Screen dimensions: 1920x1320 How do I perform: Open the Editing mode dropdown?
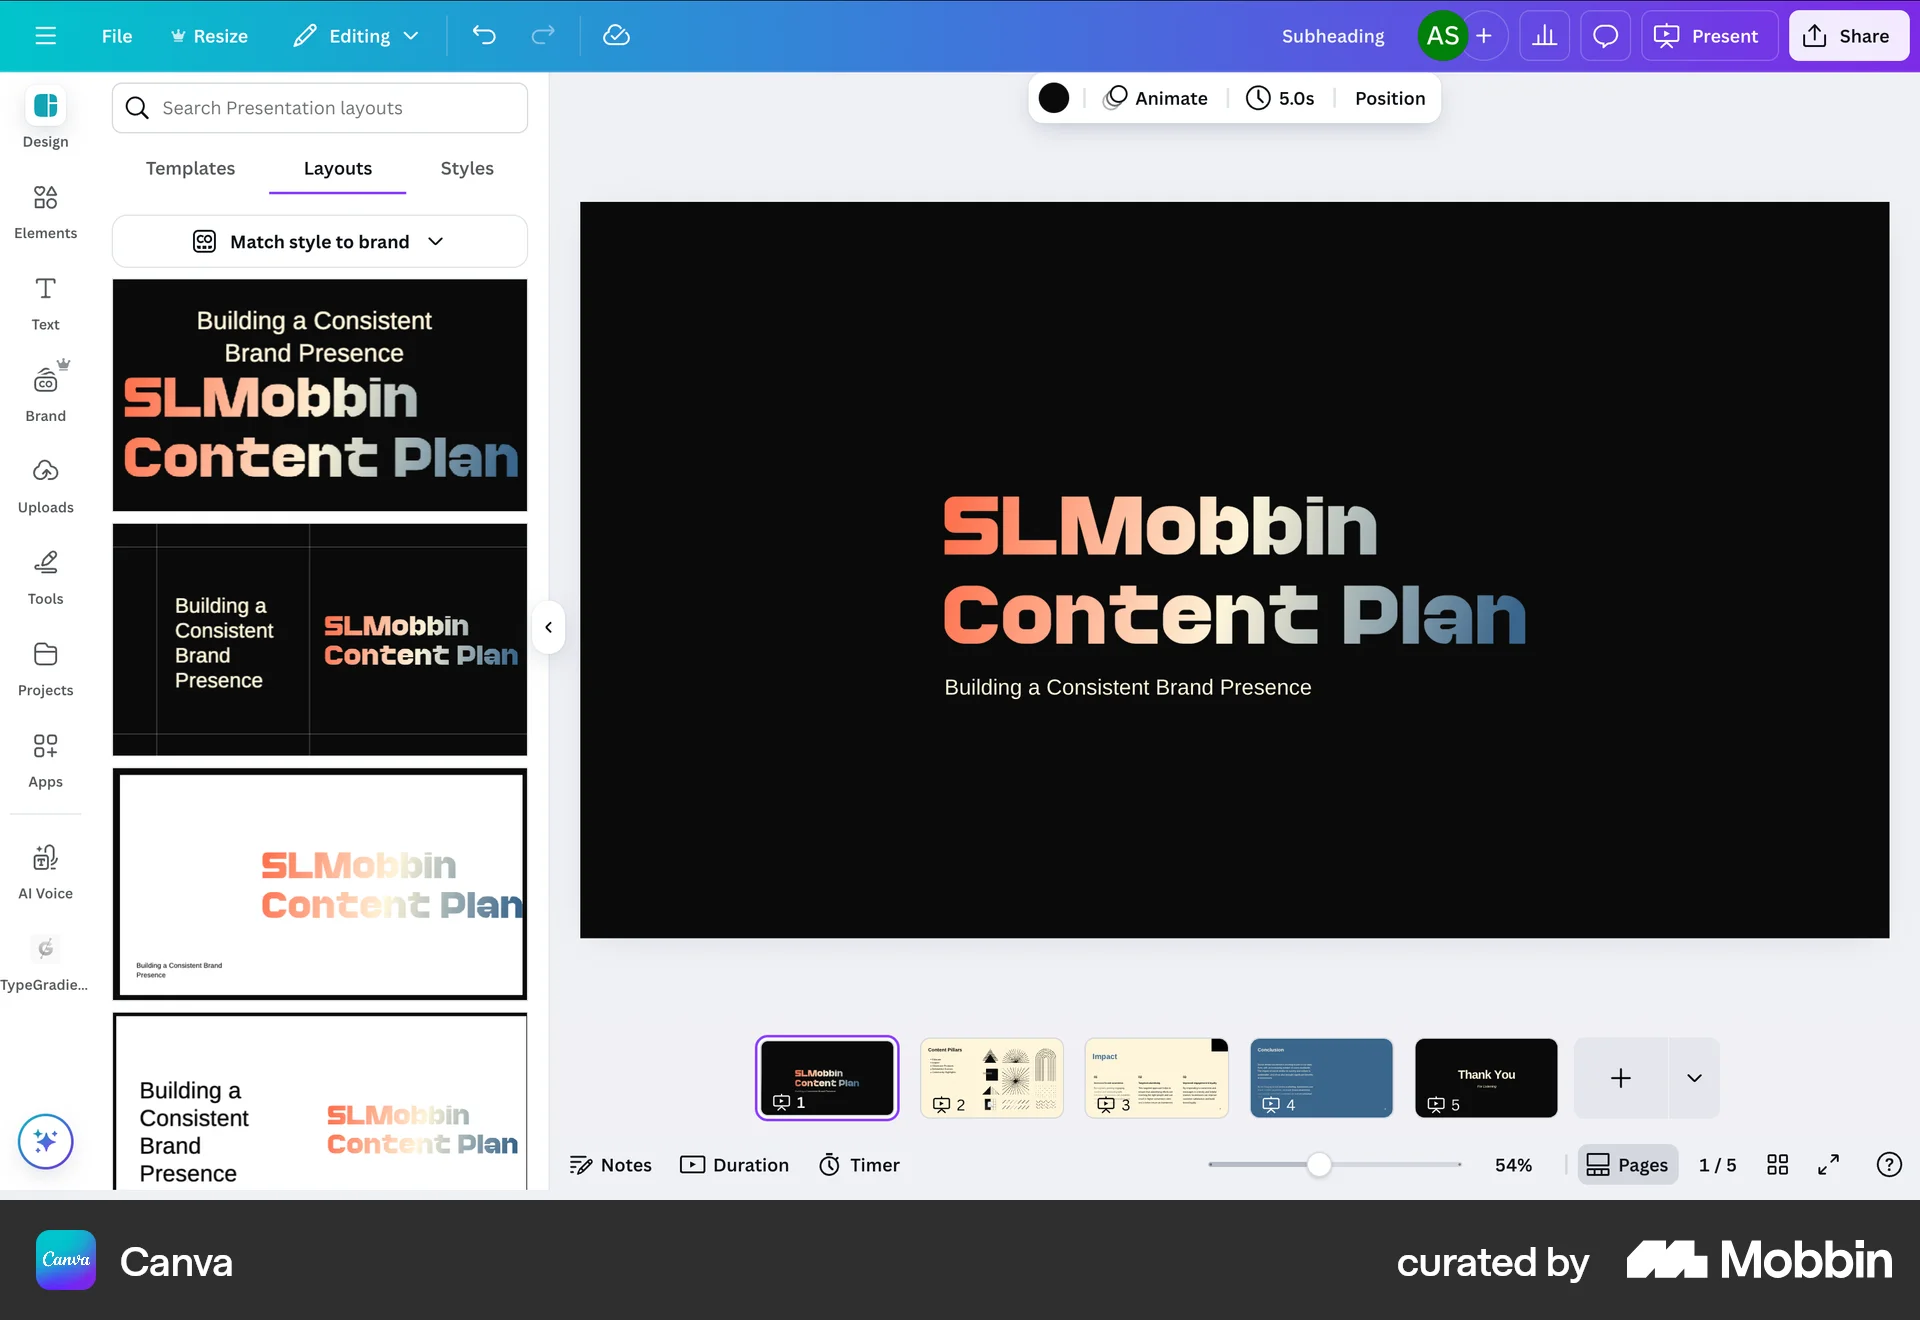[355, 35]
